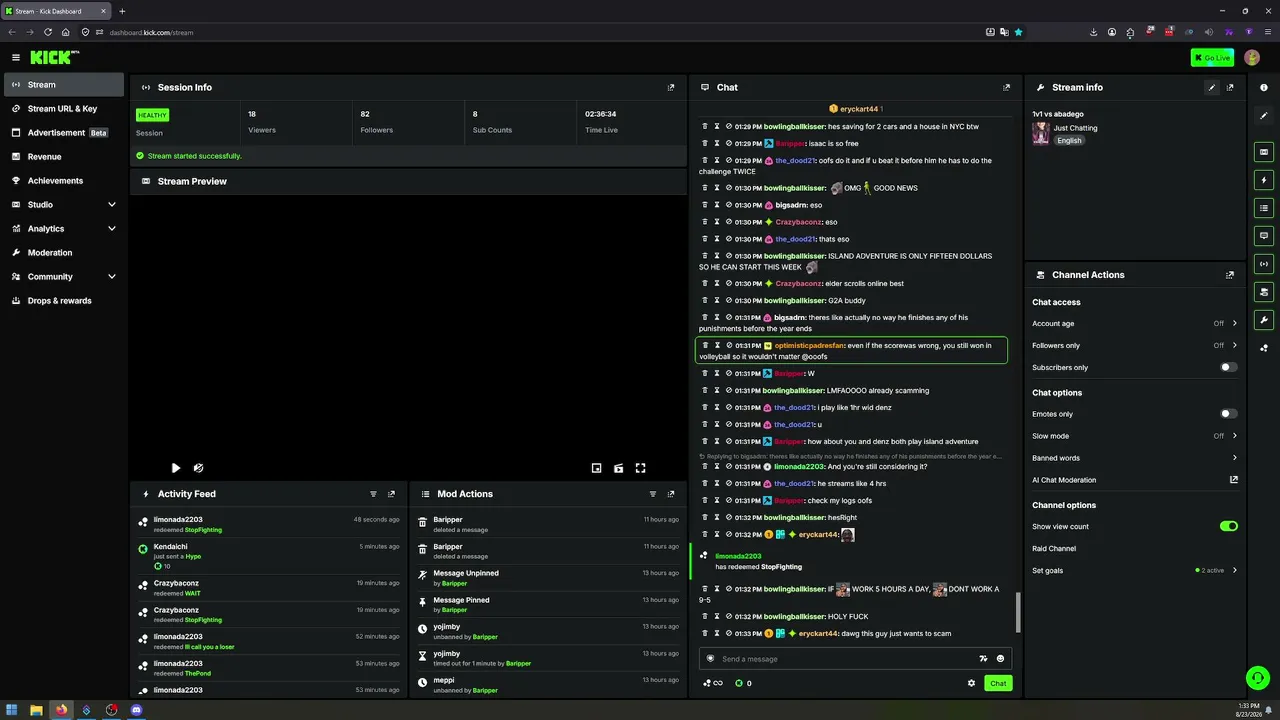Toggle Subscribers only chat
Screen dimensions: 1280x720
(x=1229, y=367)
